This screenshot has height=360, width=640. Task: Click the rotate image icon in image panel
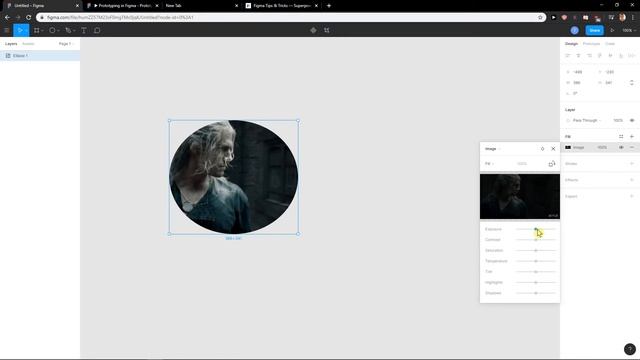point(552,164)
